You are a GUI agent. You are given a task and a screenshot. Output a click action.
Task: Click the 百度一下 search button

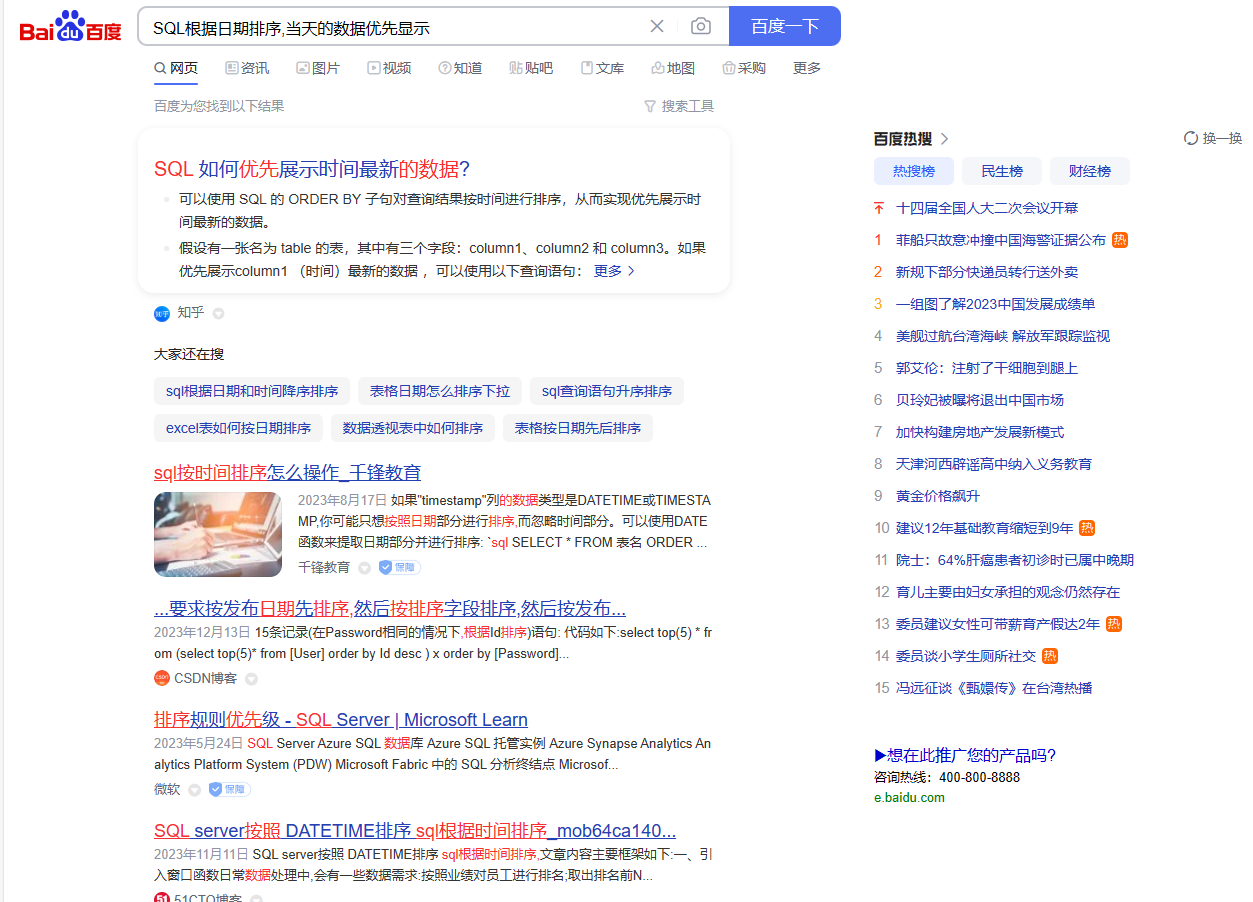pos(785,26)
